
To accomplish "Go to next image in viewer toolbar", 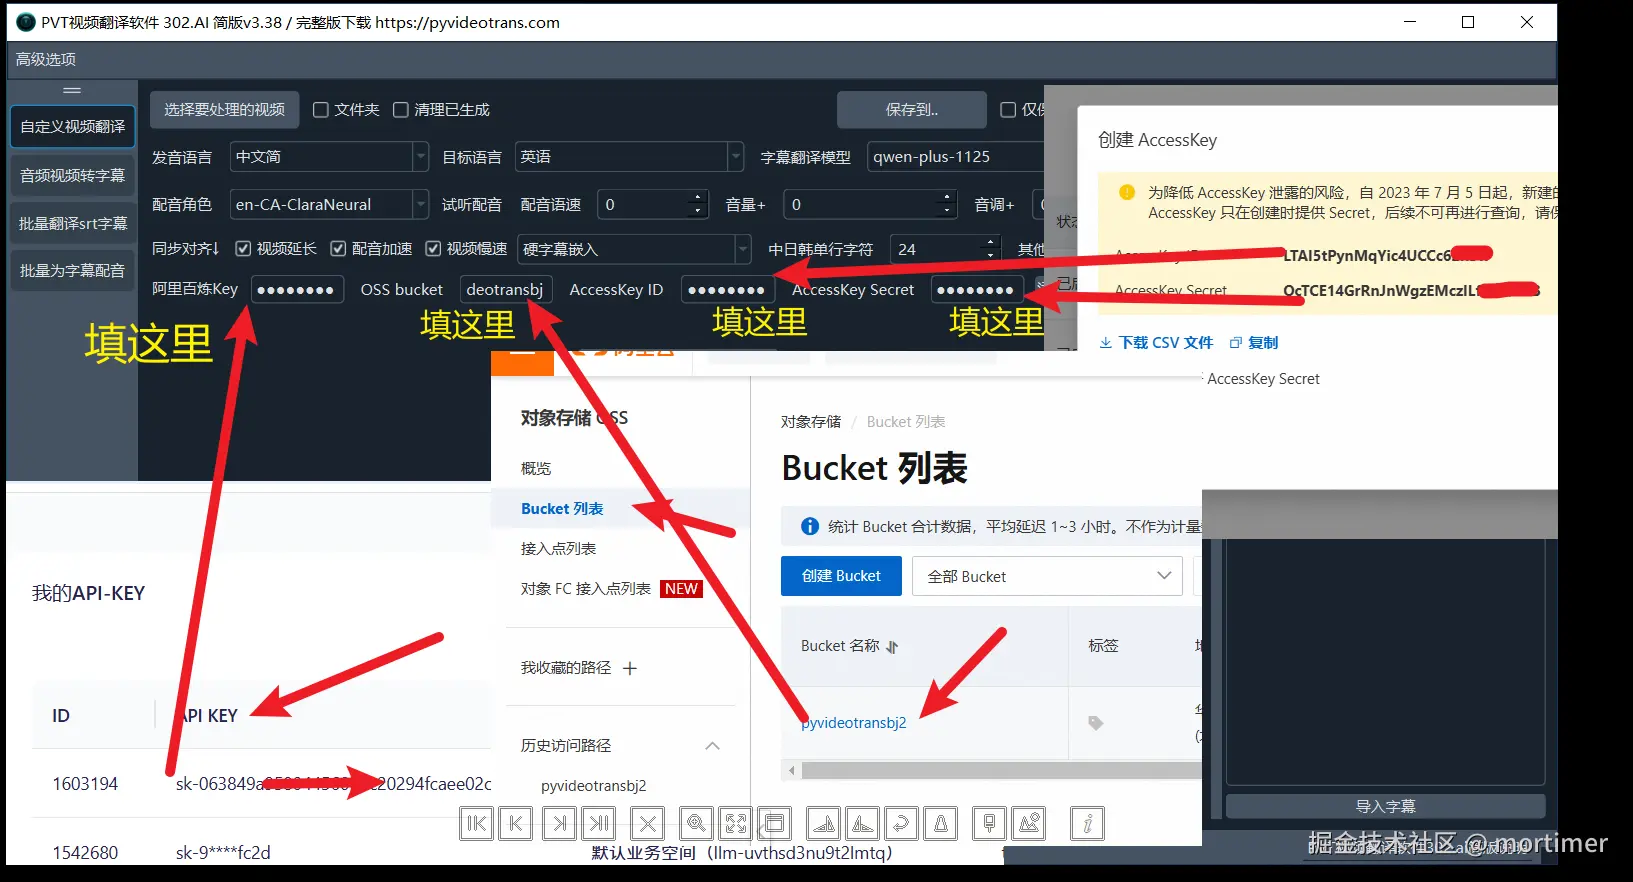I will [559, 824].
